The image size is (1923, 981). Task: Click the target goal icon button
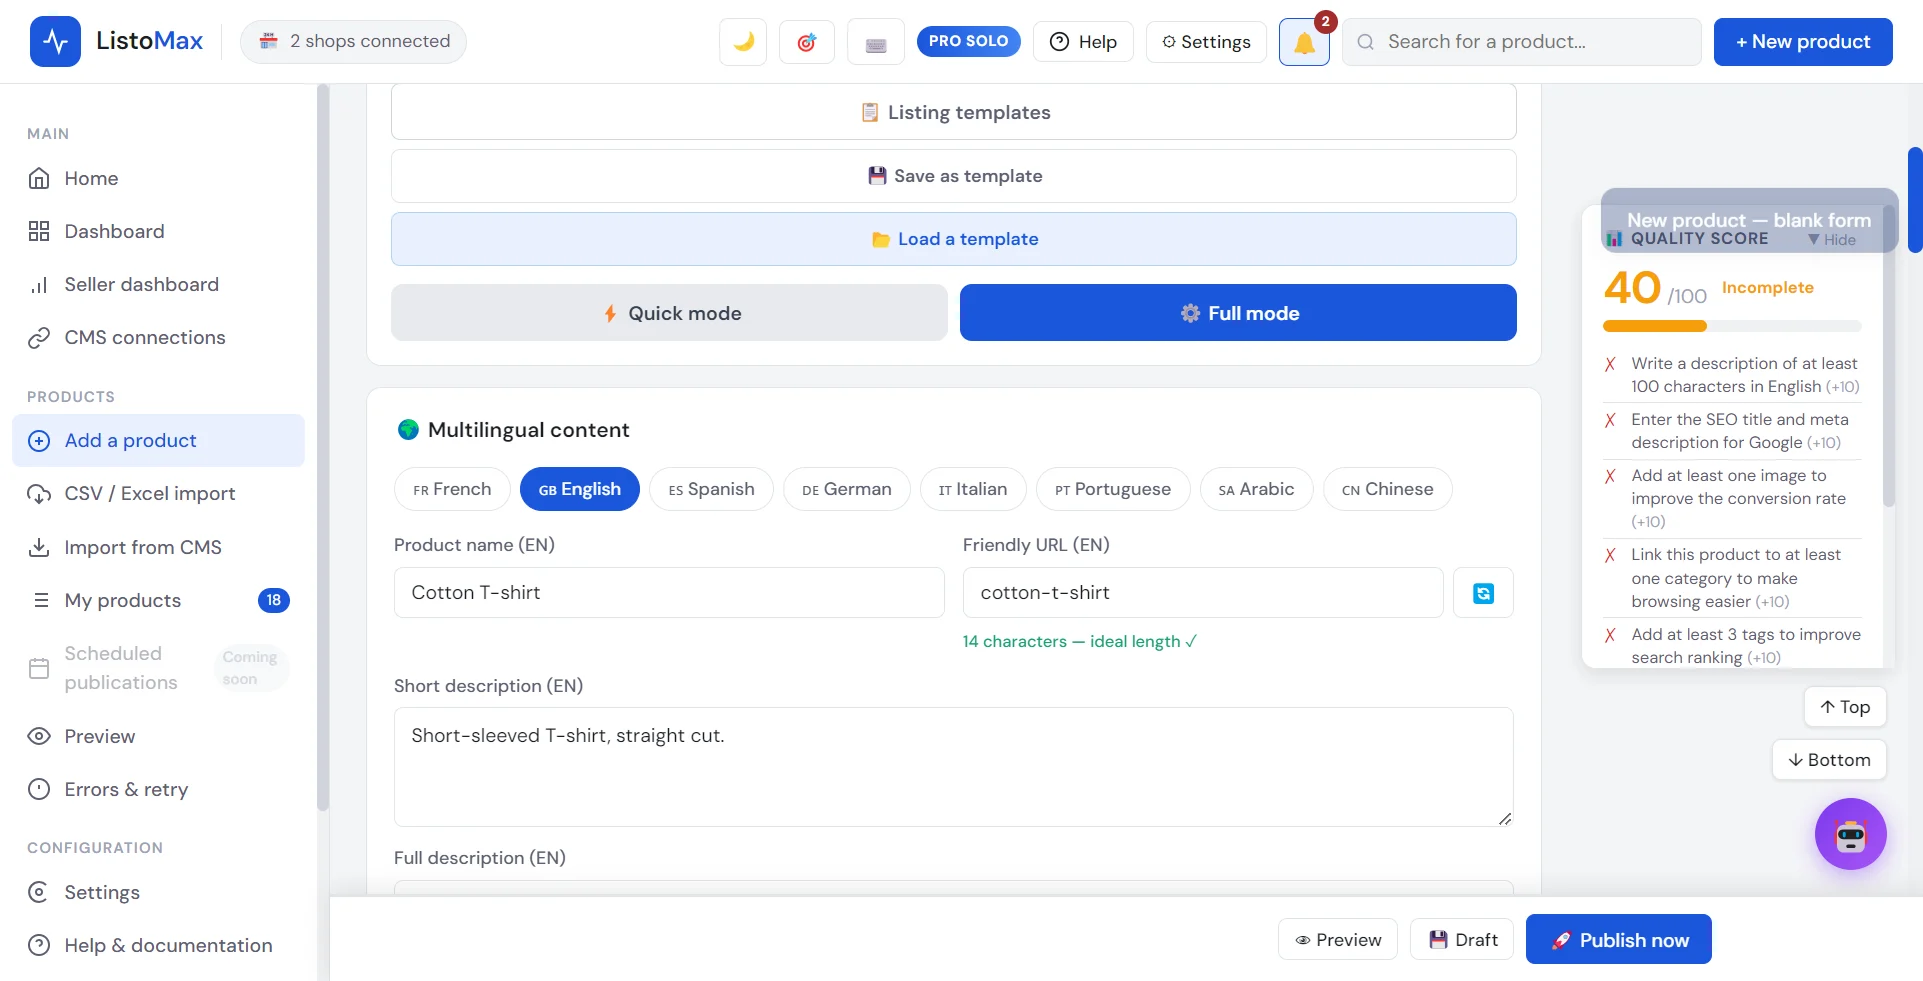tap(807, 42)
